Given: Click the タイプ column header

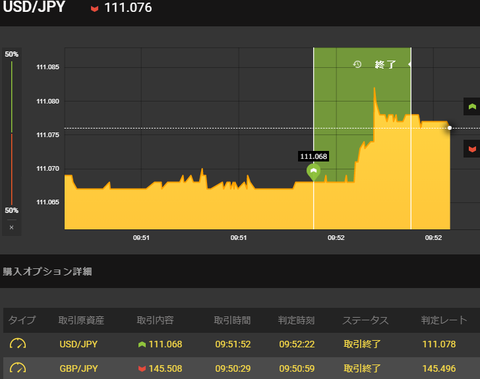Looking at the screenshot, I should click(x=22, y=320).
